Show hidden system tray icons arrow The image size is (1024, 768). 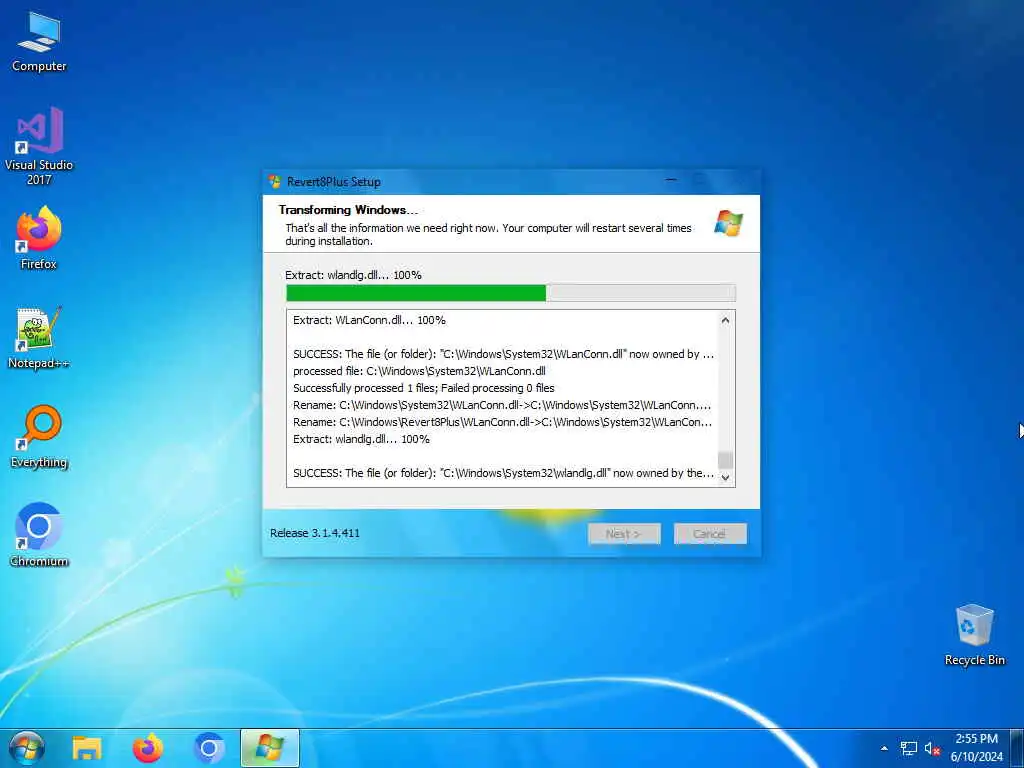pos(884,748)
